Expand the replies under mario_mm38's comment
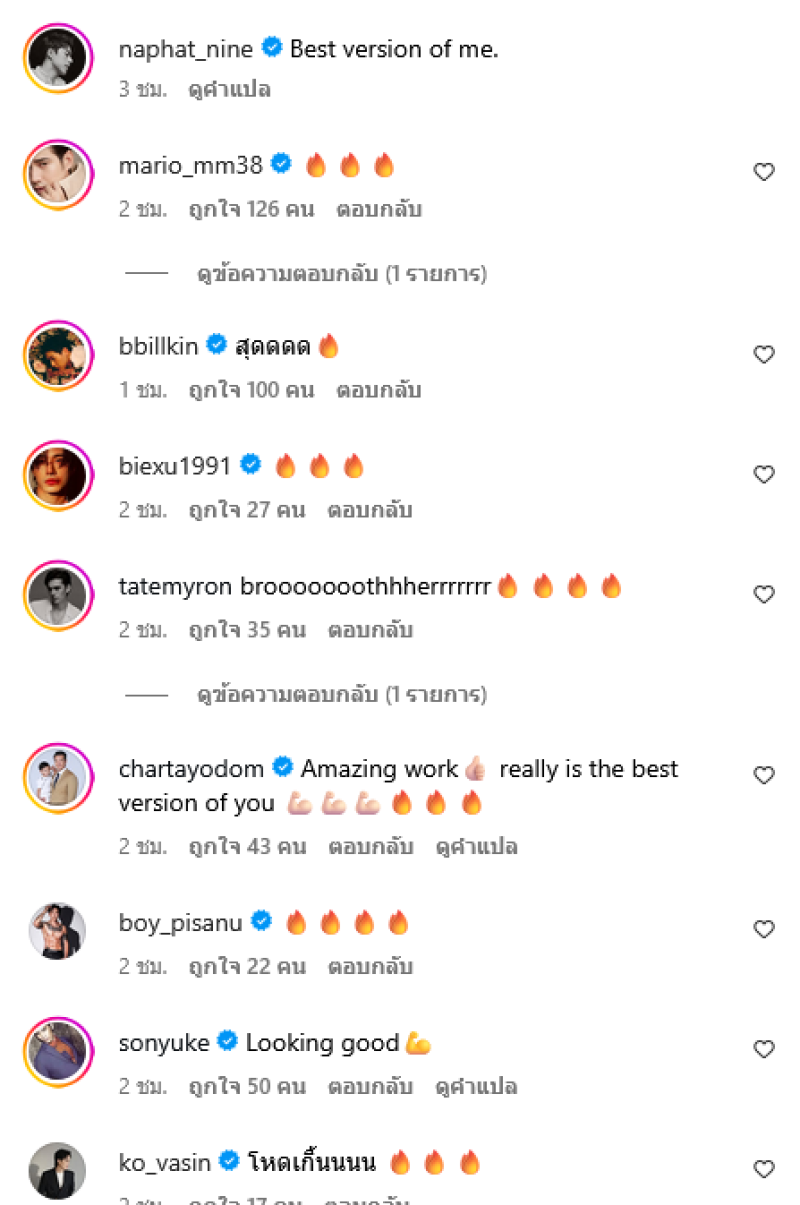This screenshot has height=1205, width=800. (x=341, y=273)
